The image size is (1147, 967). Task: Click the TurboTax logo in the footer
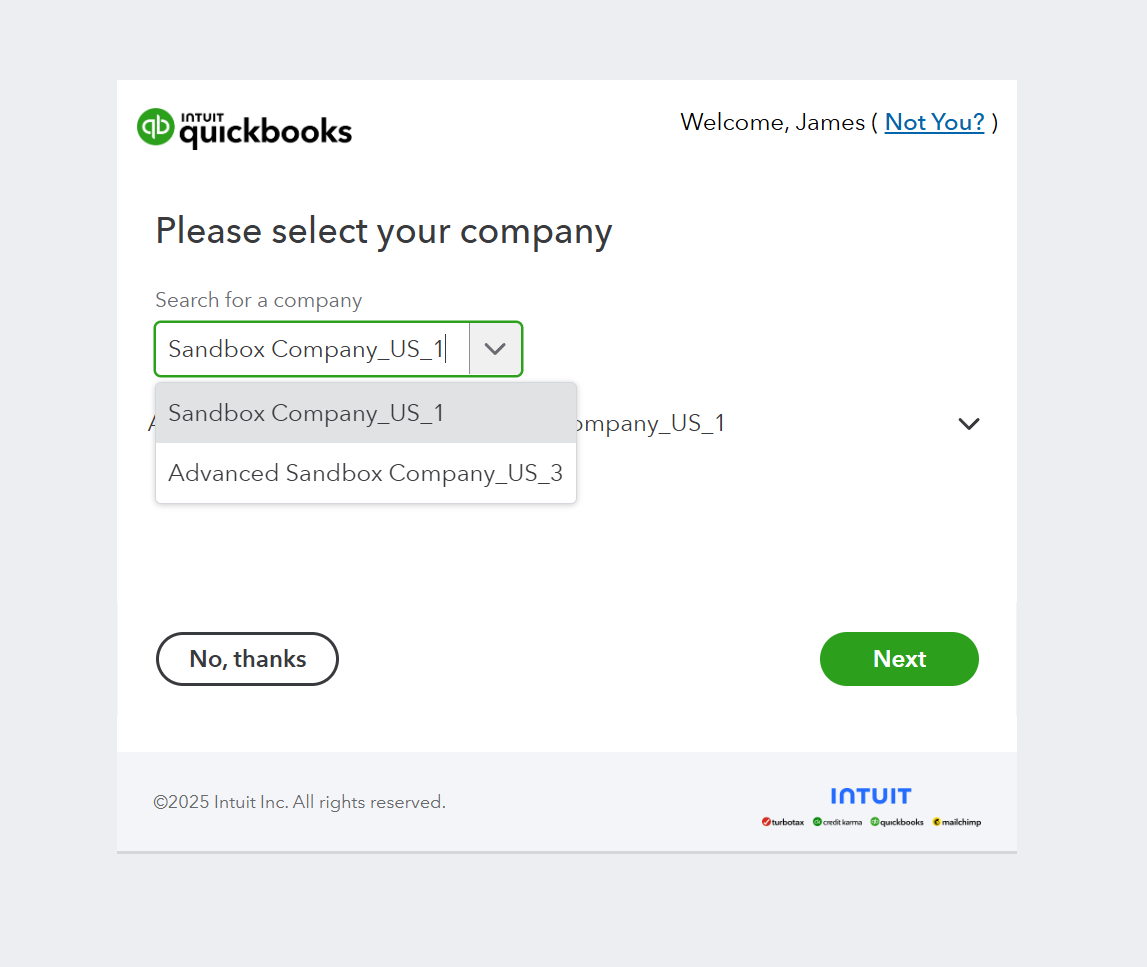783,822
